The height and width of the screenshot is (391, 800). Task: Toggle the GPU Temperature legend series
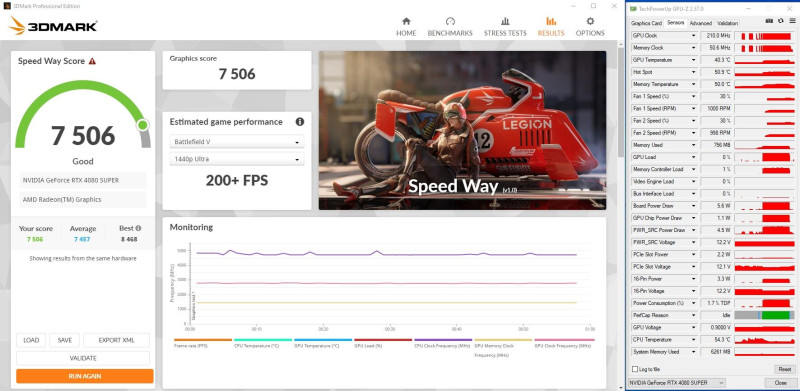click(323, 343)
